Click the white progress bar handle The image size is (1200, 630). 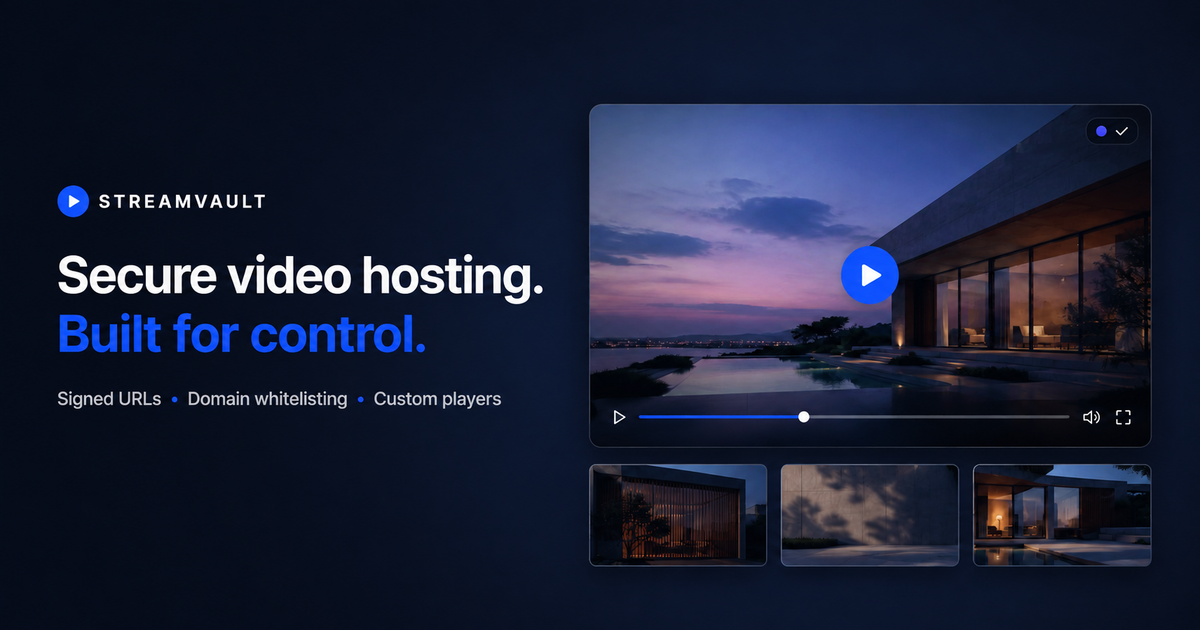[x=804, y=417]
